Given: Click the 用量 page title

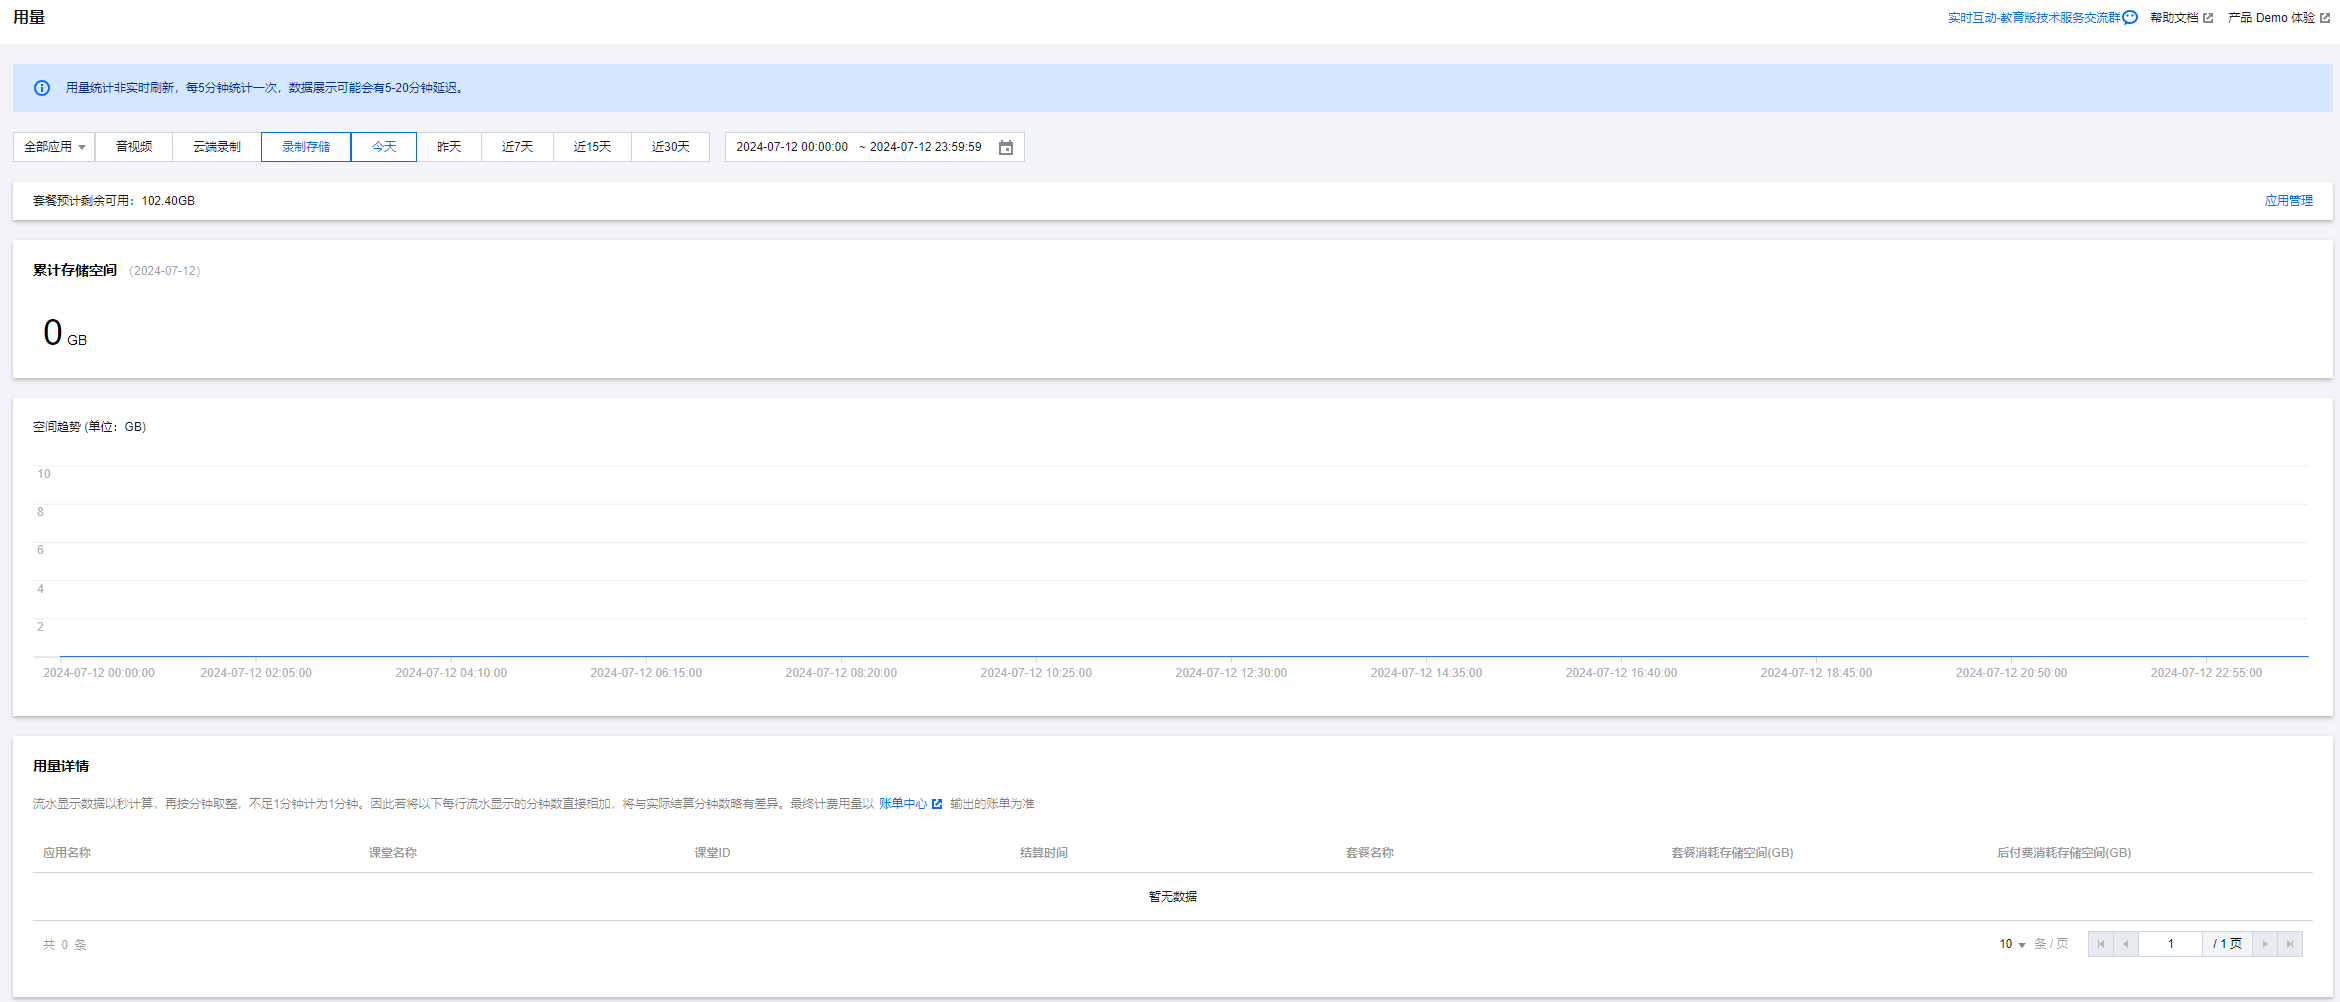Looking at the screenshot, I should click(29, 17).
